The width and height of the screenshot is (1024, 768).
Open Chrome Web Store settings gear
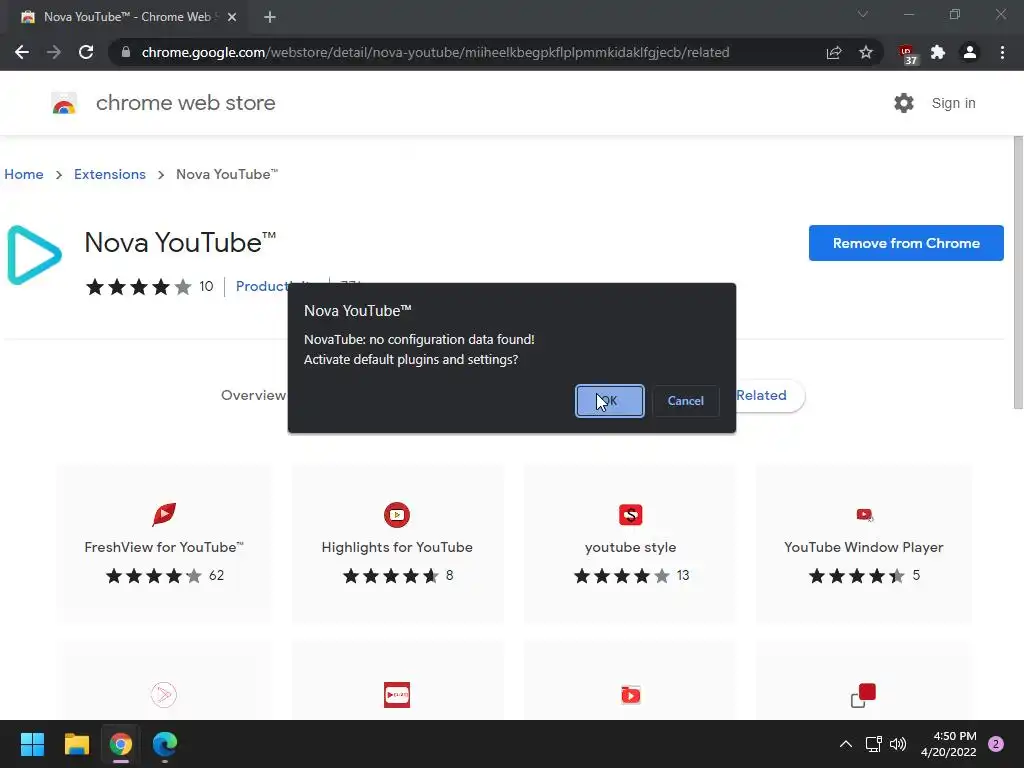coord(904,103)
